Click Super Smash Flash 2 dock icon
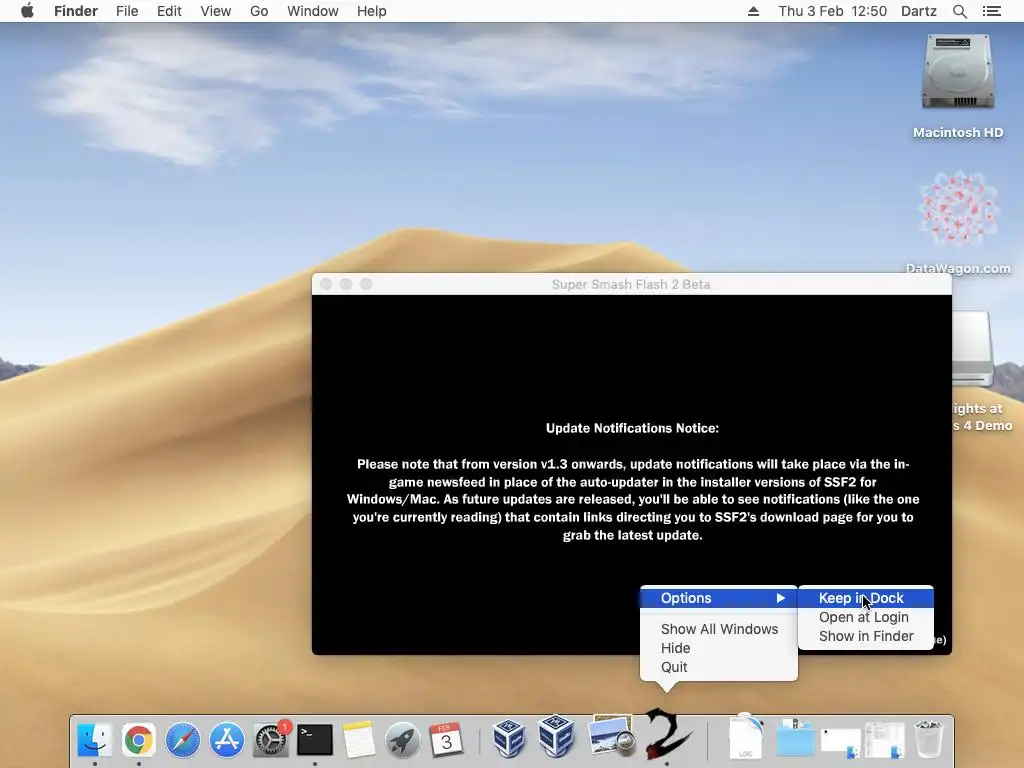 (666, 733)
